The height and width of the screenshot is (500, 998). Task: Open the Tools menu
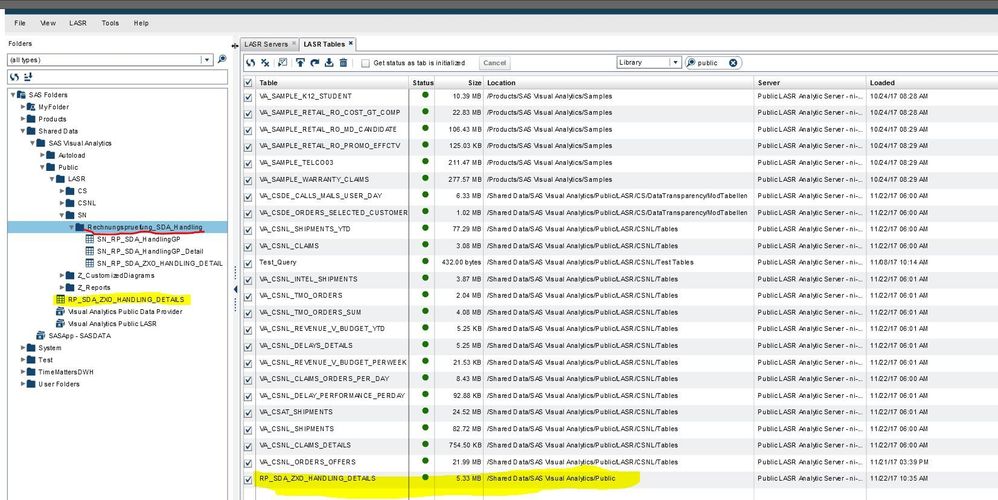point(110,22)
